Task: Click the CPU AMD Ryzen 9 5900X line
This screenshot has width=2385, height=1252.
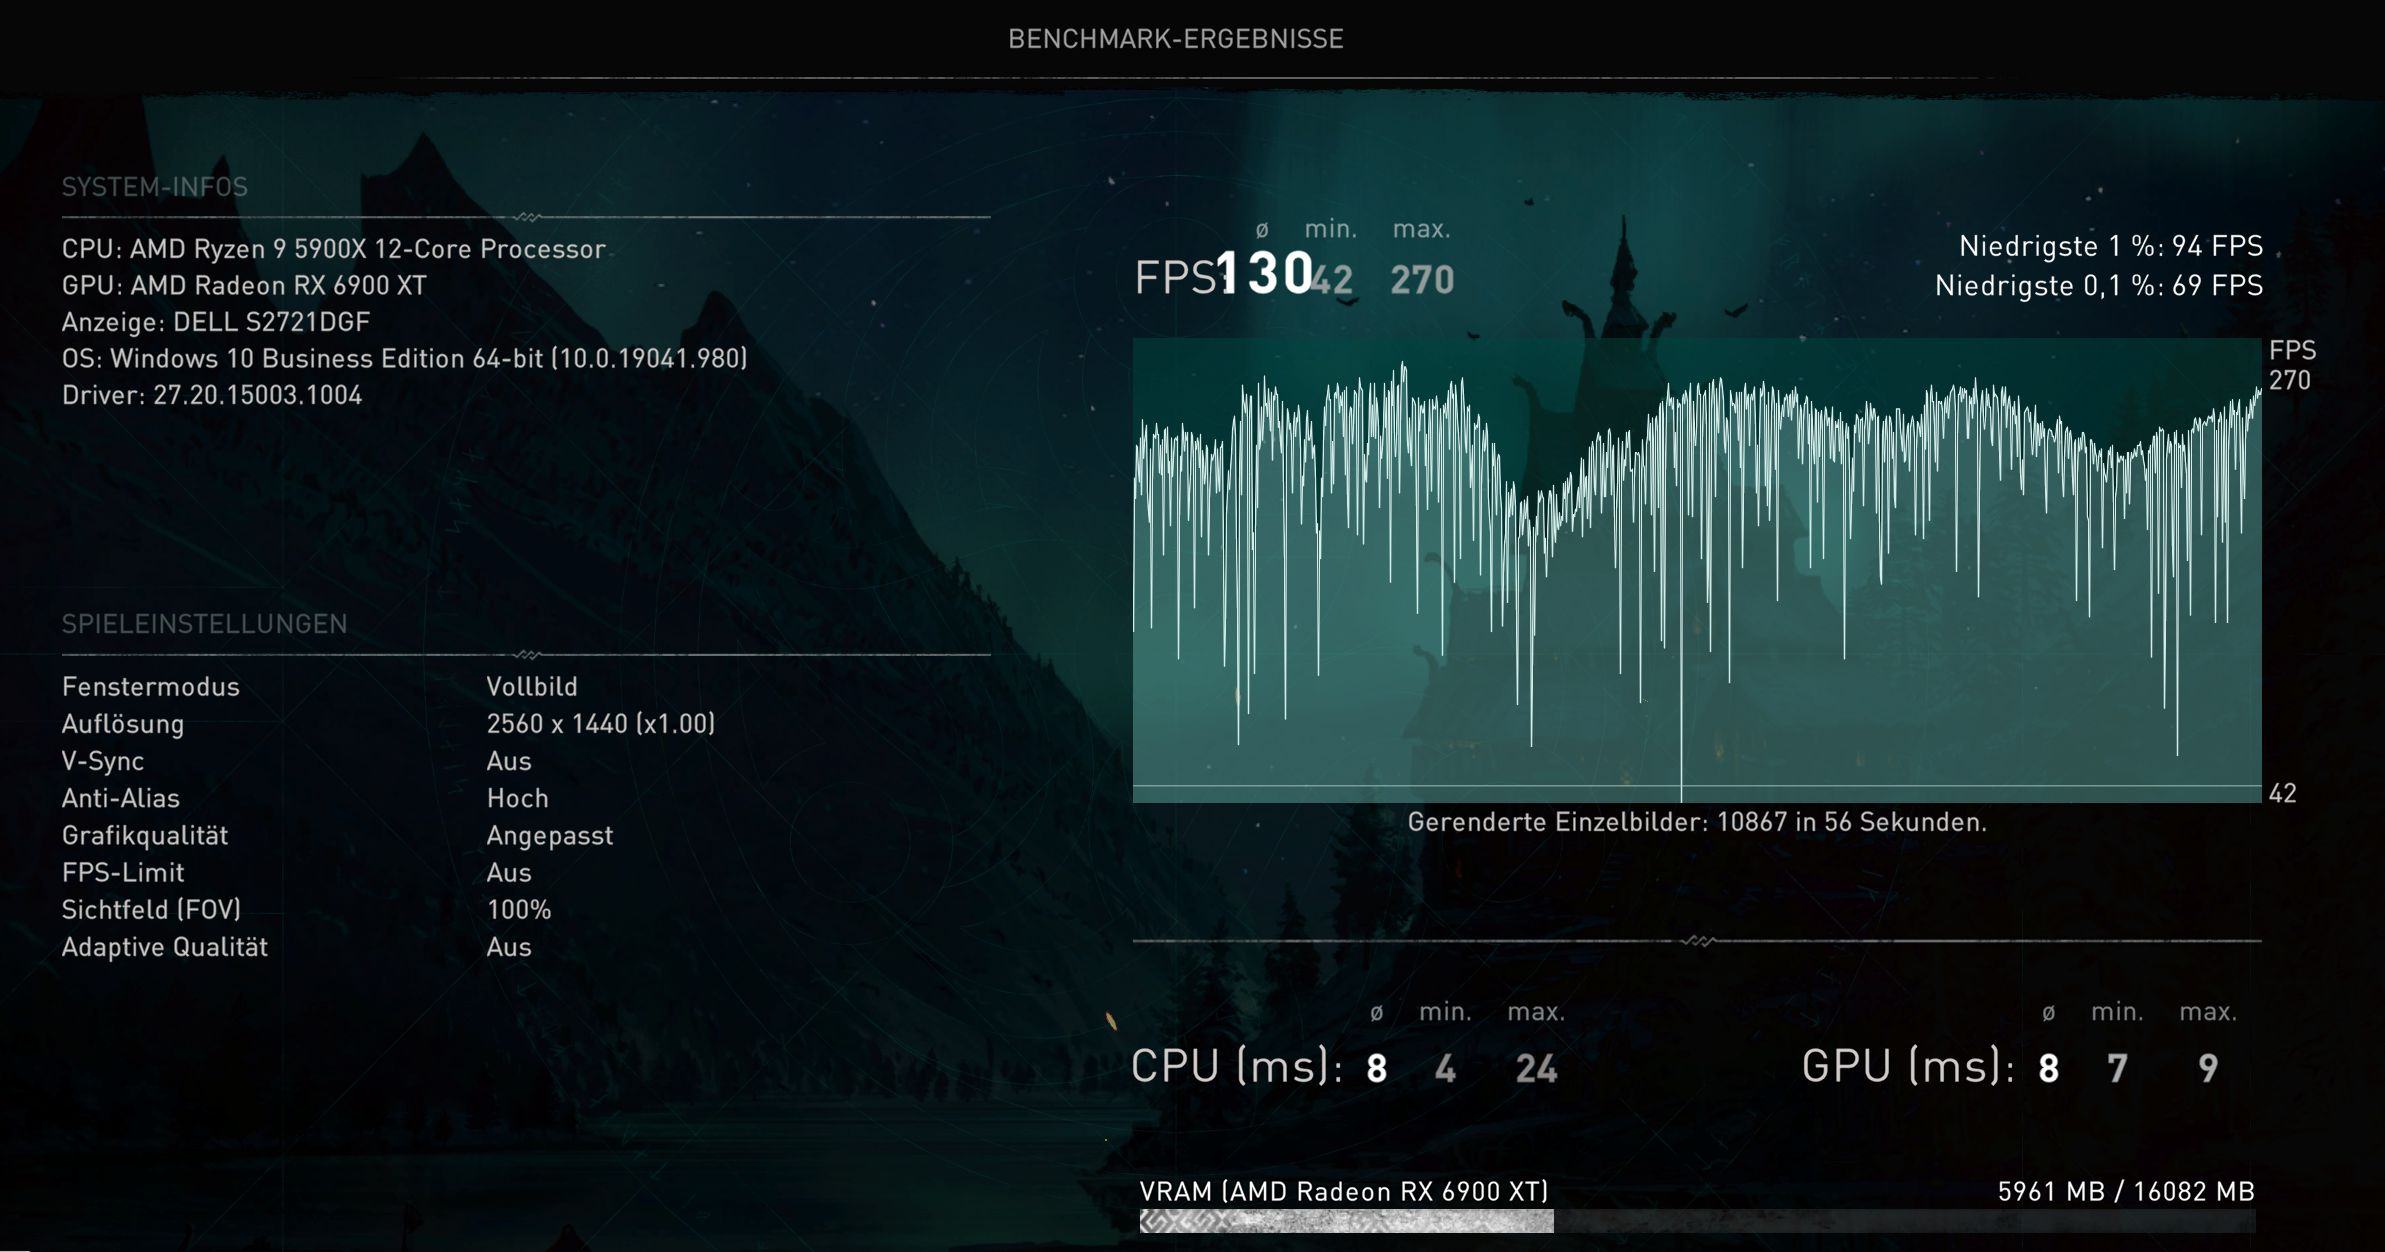Action: 334,249
